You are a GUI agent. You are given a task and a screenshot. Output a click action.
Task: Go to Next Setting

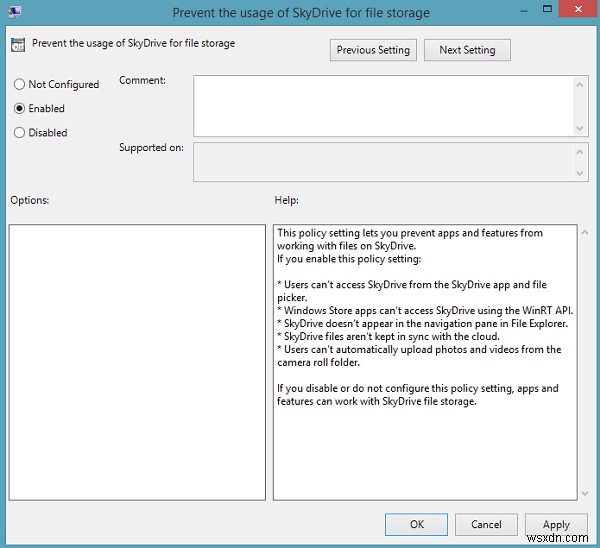pos(467,50)
